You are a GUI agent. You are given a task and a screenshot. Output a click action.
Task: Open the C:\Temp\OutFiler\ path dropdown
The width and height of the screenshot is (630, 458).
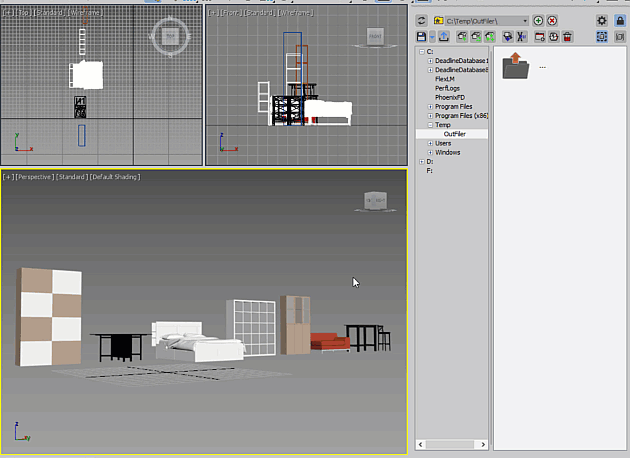(525, 21)
